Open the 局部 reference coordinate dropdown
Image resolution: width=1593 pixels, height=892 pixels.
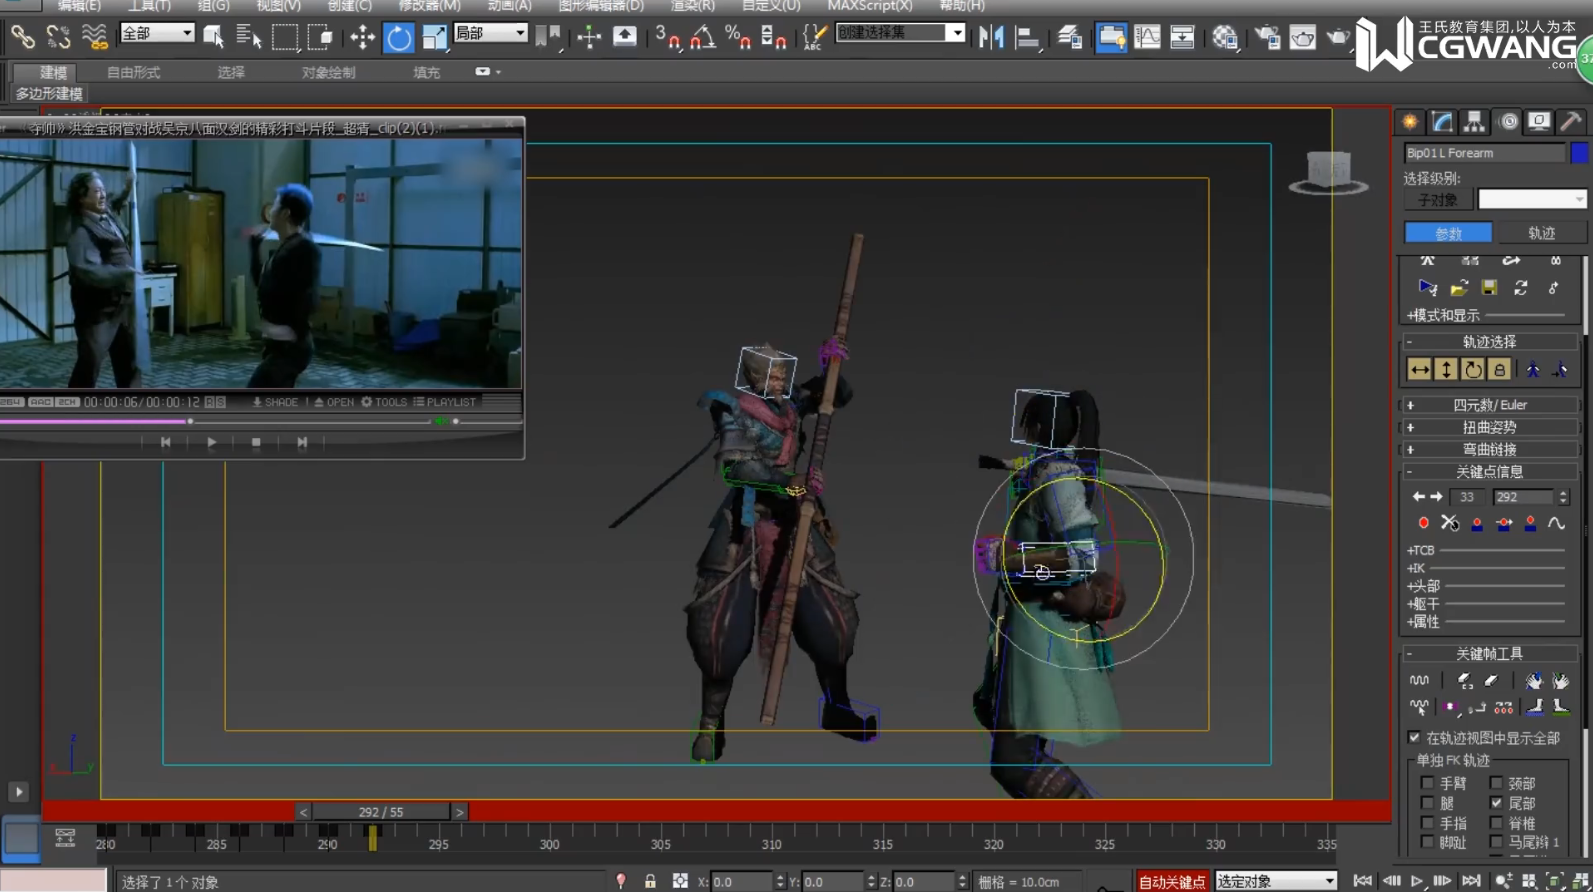[490, 33]
